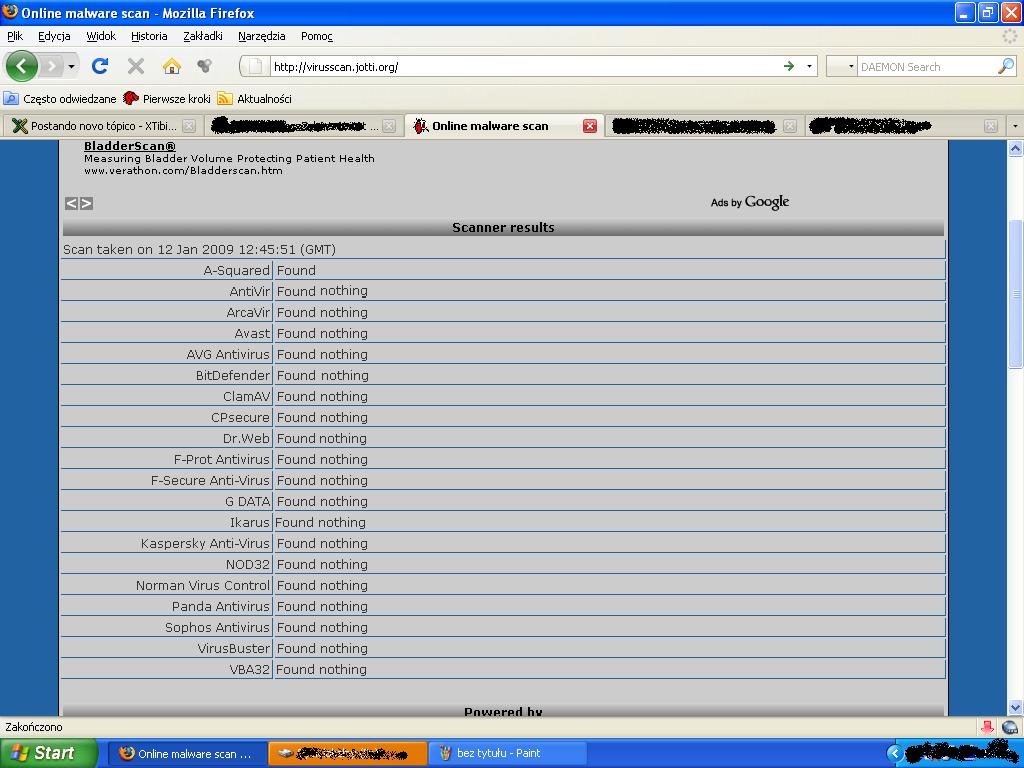Screen dimensions: 1024x768
Task: Open the Edycja menu
Action: click(x=54, y=36)
